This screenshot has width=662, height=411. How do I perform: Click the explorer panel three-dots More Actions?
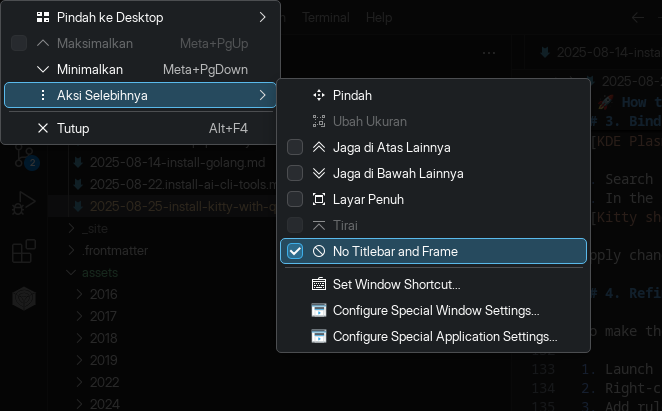489,53
